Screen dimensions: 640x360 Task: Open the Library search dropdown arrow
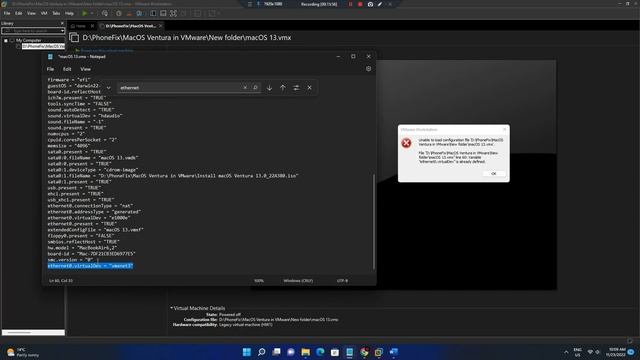point(62,31)
